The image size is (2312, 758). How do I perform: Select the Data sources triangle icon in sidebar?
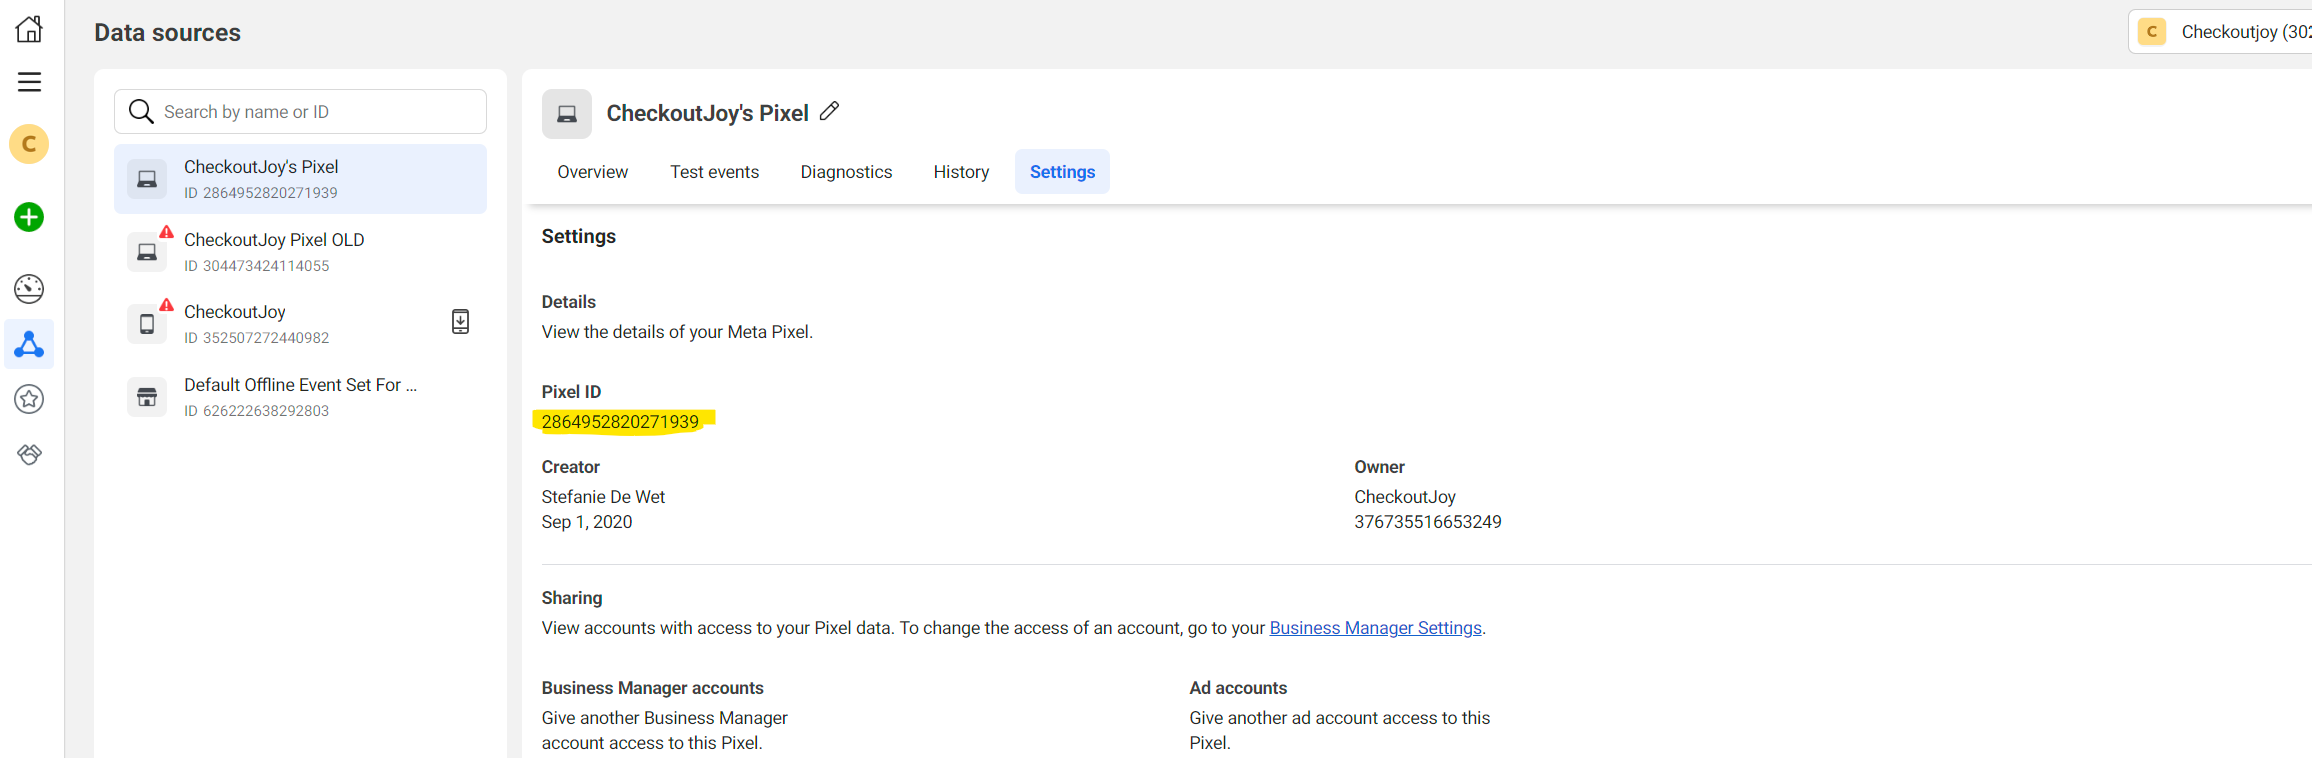click(29, 344)
